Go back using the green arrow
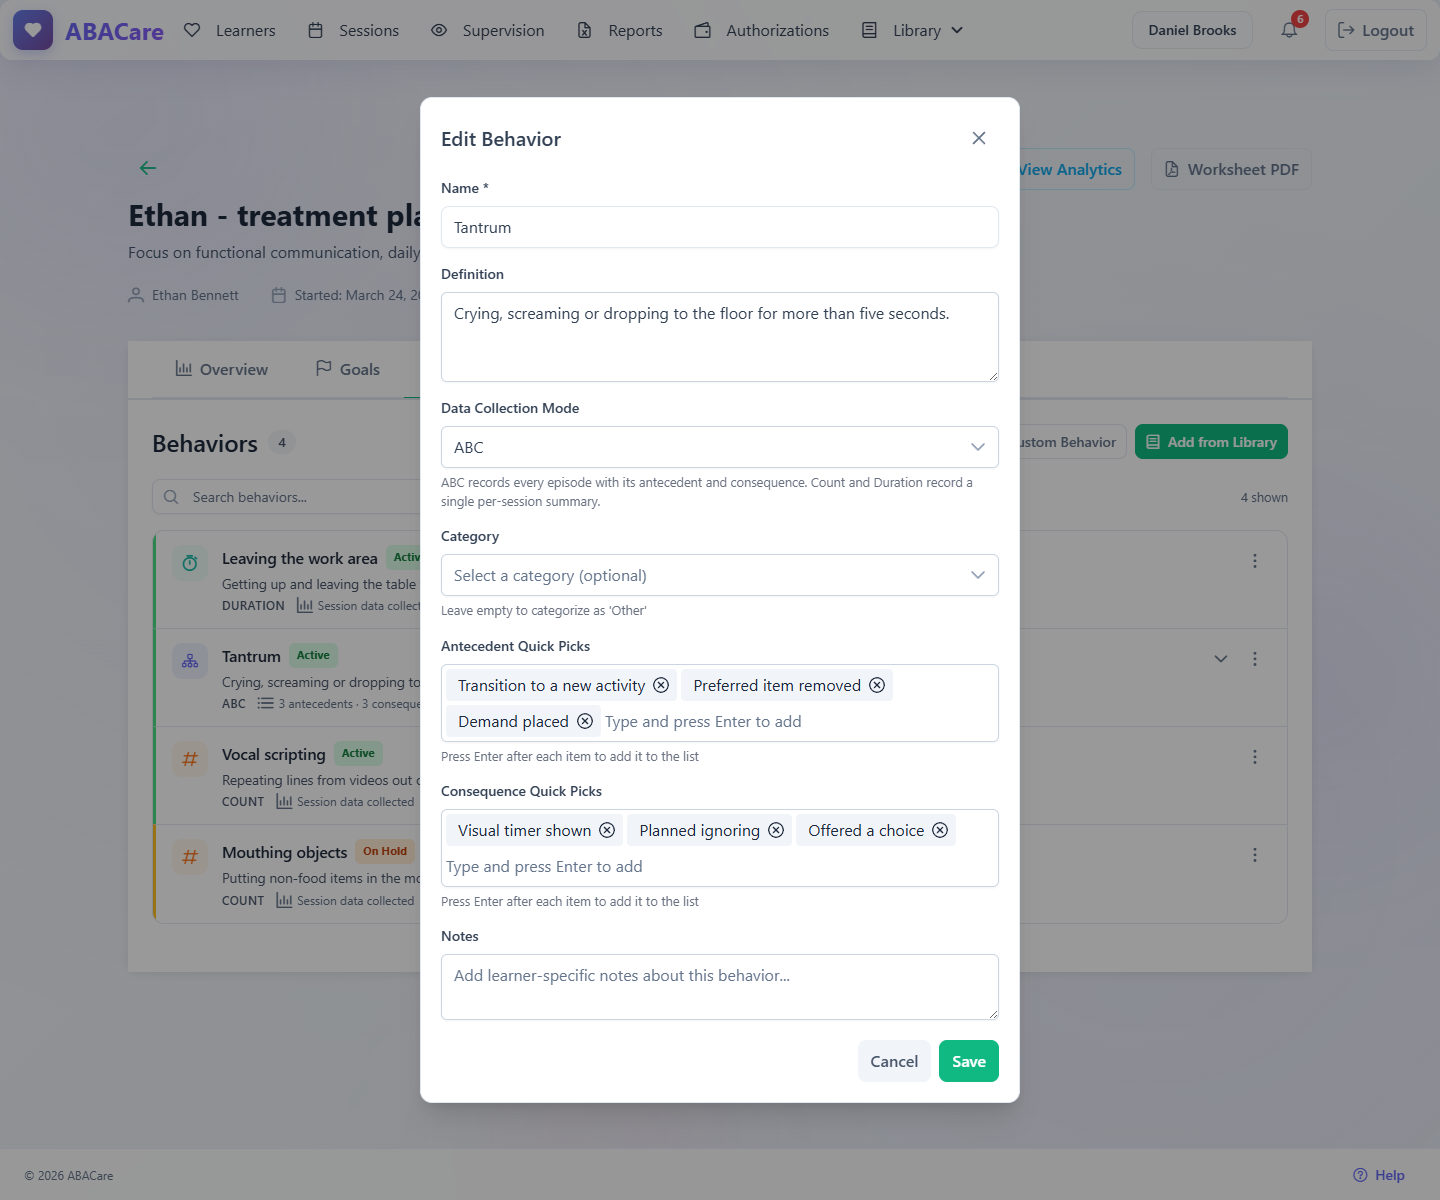This screenshot has width=1440, height=1200. [x=148, y=168]
